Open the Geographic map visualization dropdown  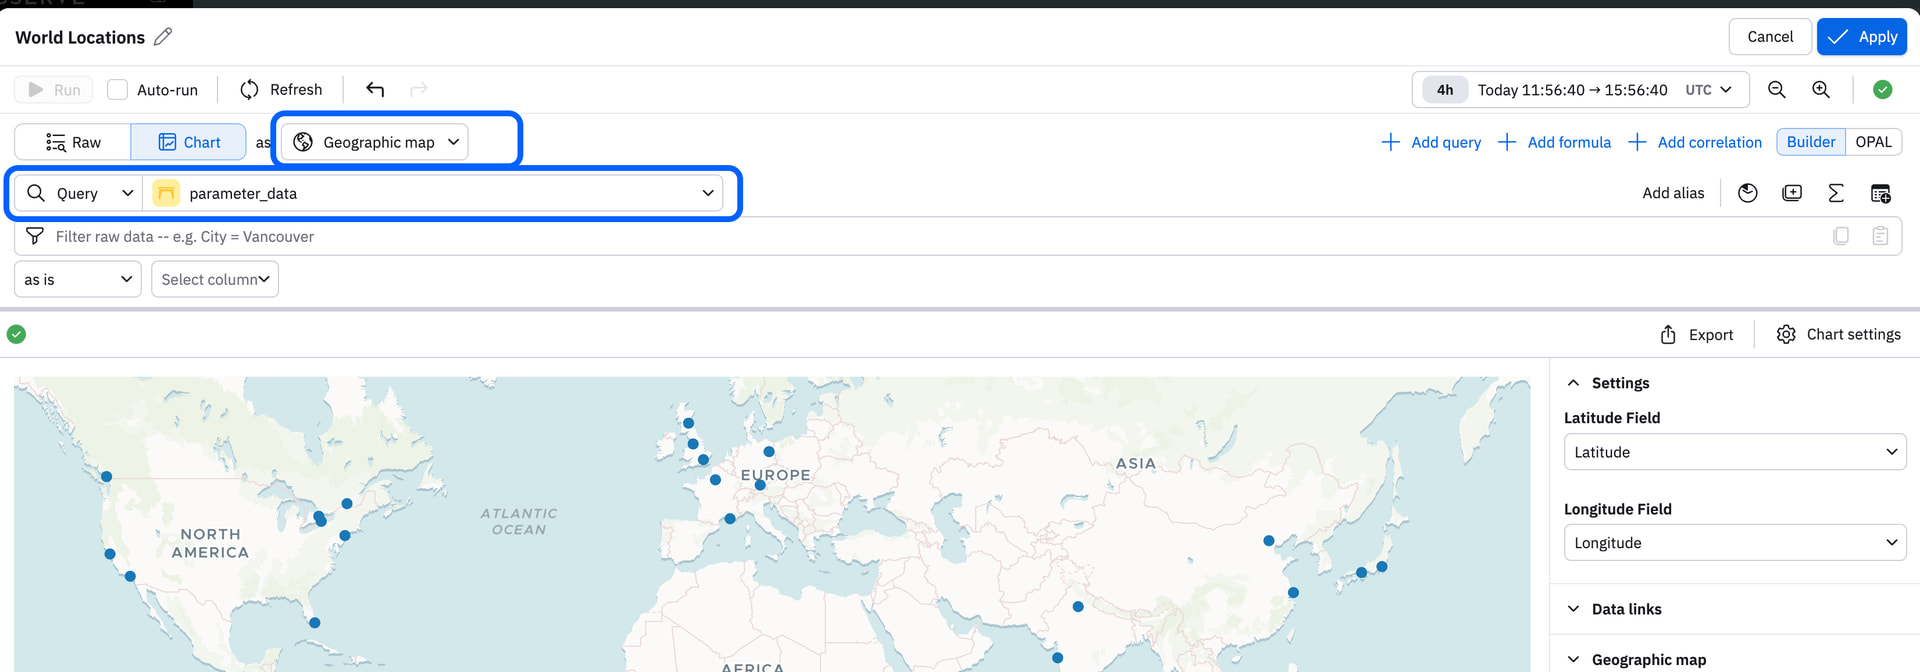[376, 142]
